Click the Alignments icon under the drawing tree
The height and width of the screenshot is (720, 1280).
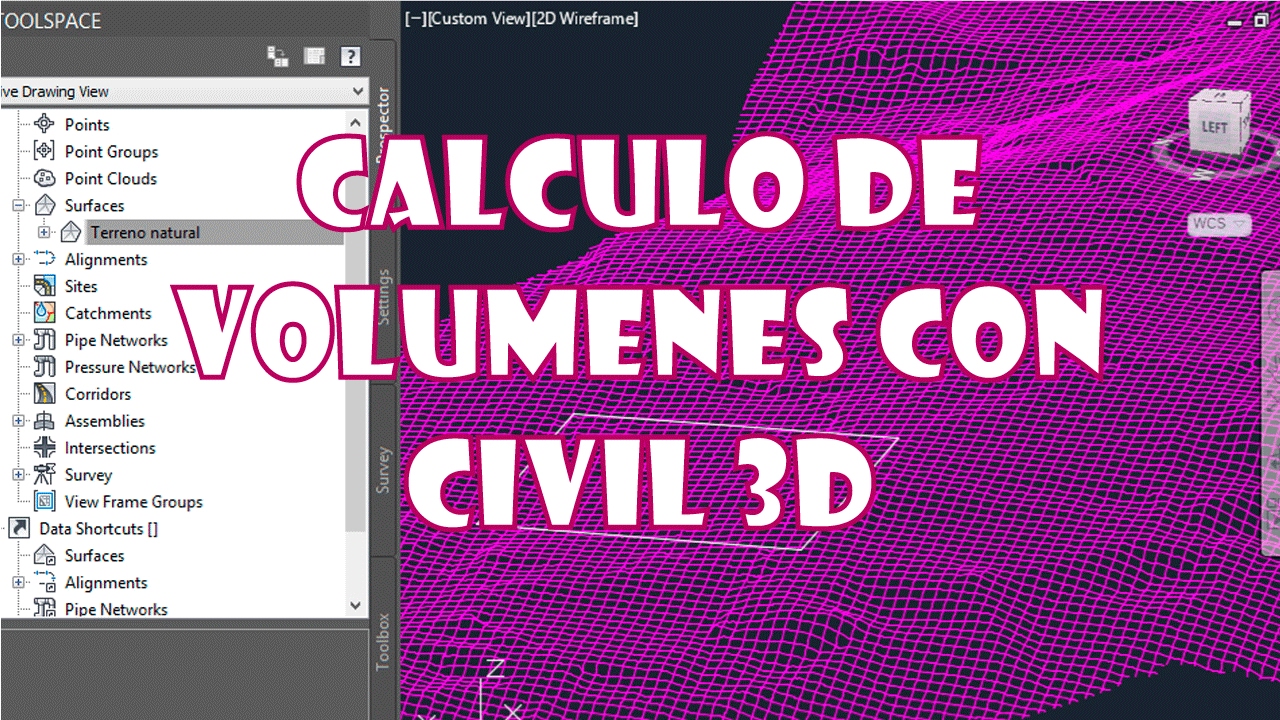point(45,259)
